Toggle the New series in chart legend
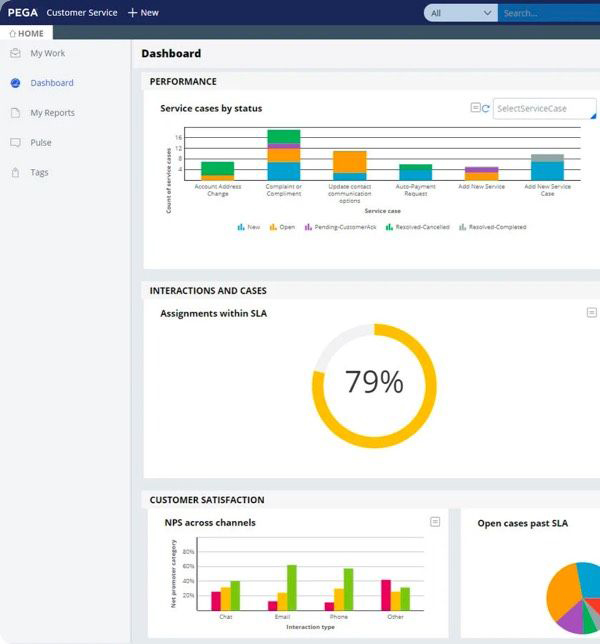This screenshot has width=600, height=644. (249, 227)
